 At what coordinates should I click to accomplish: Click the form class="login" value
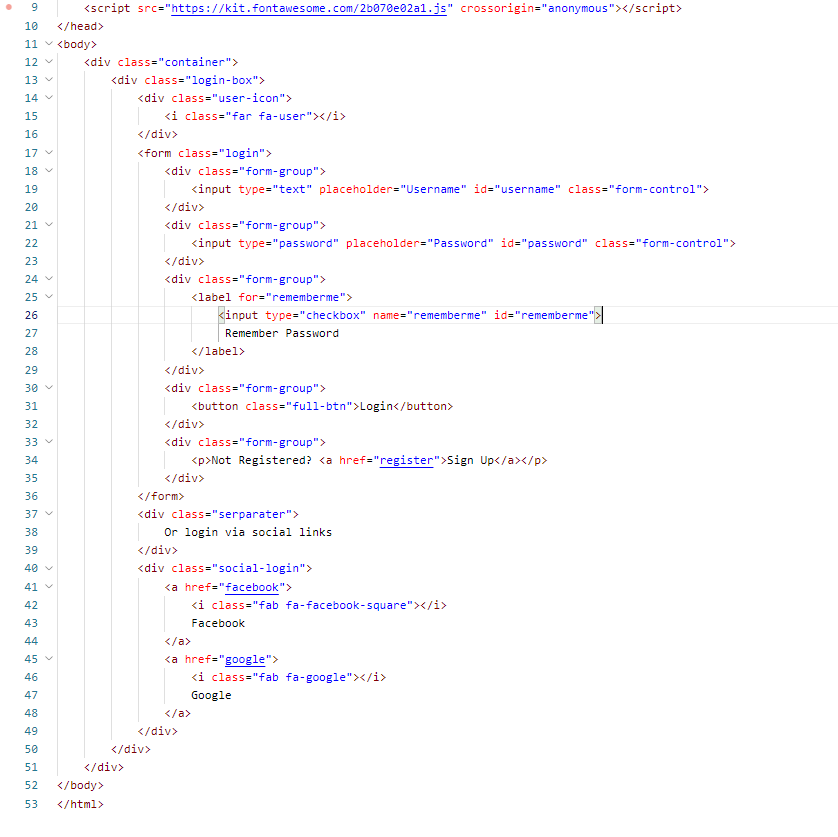[x=242, y=153]
